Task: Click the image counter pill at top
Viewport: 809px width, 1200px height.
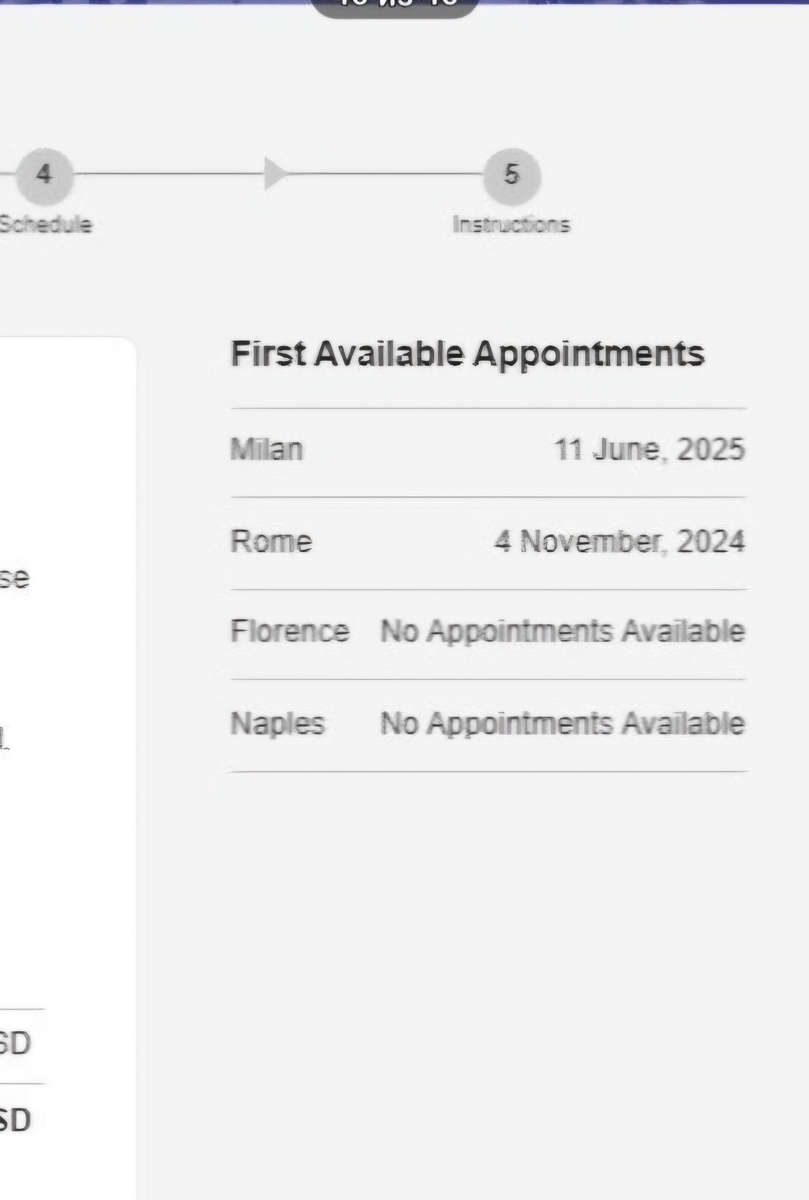Action: click(395, 6)
